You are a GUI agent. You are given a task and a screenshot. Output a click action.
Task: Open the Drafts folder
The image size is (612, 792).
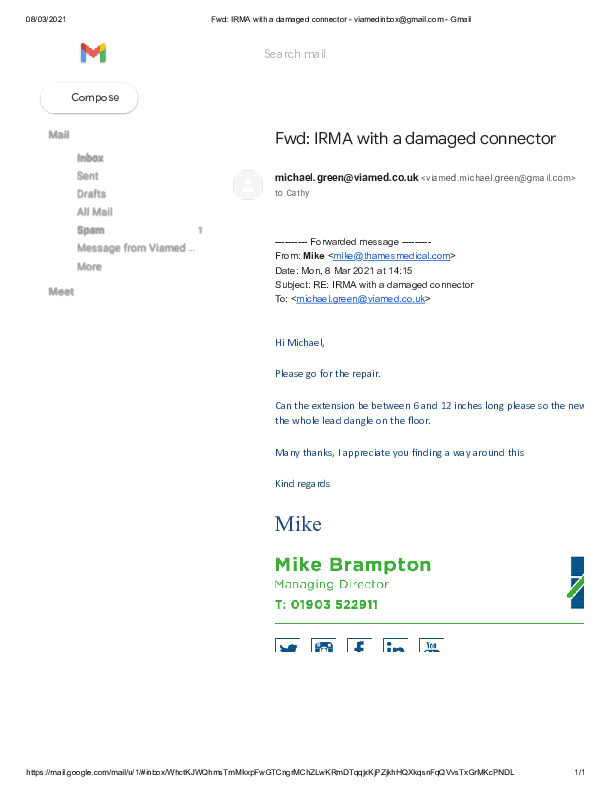tap(91, 194)
